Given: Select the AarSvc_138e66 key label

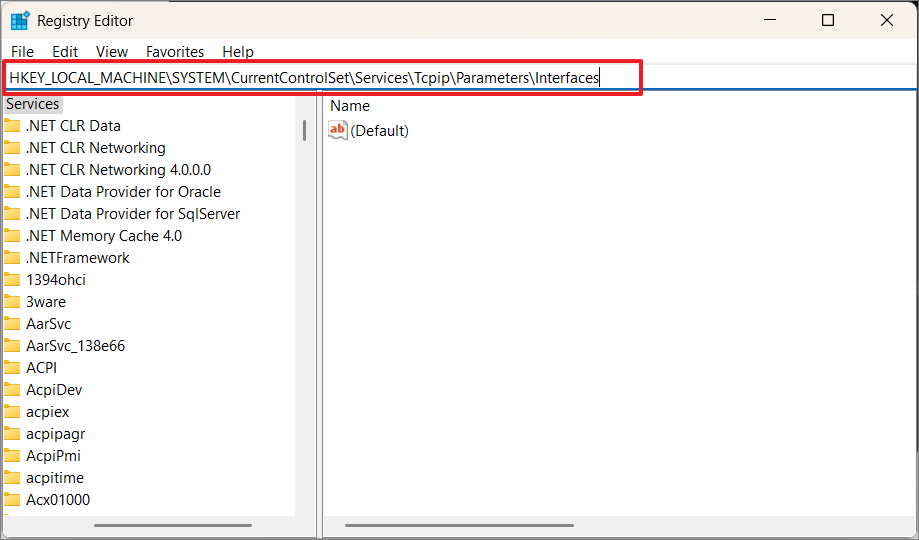Looking at the screenshot, I should [76, 346].
